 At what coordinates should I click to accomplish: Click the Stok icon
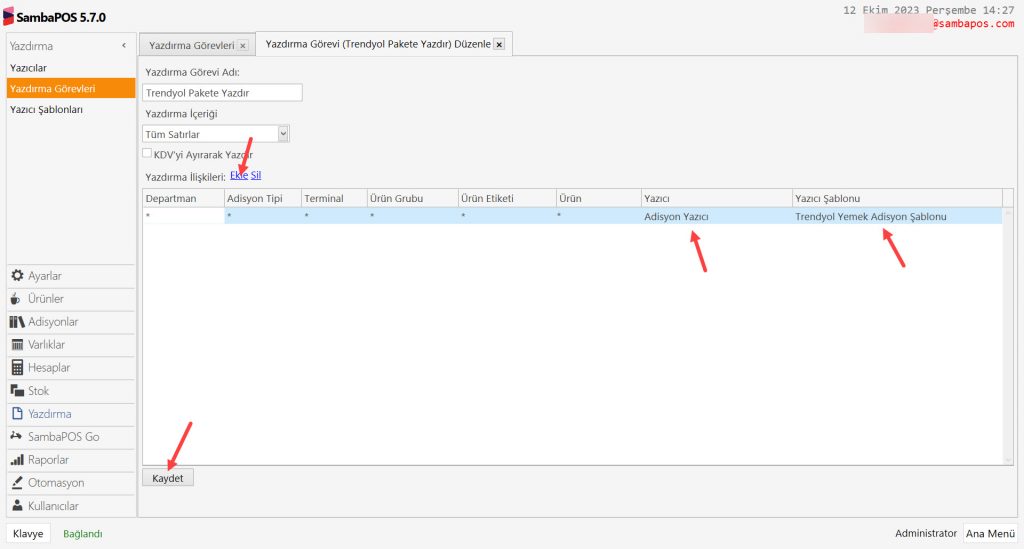tap(17, 390)
